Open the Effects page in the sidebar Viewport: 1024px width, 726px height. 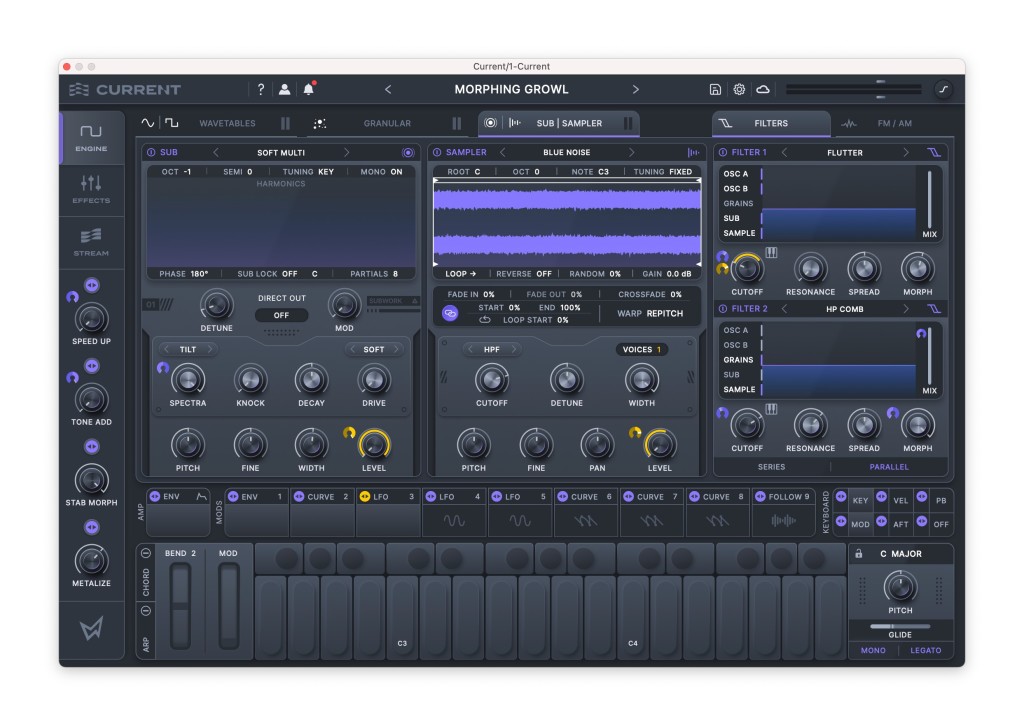coord(91,189)
